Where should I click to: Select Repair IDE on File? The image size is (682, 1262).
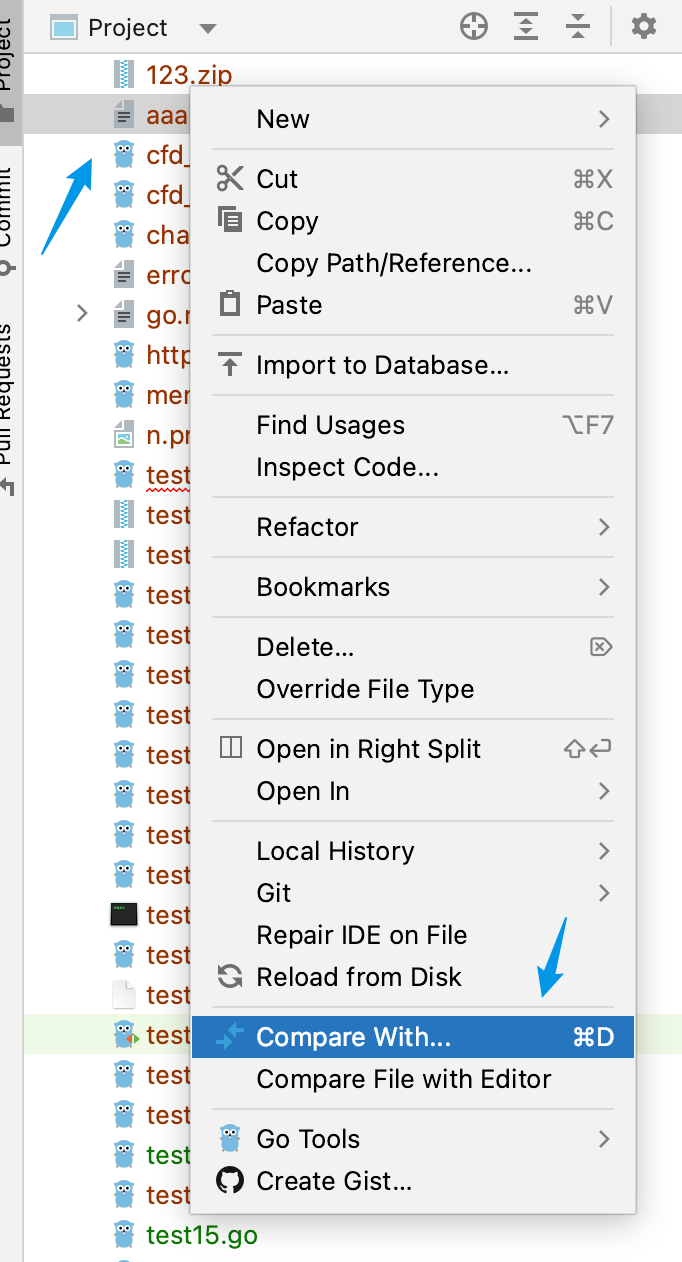(412, 935)
